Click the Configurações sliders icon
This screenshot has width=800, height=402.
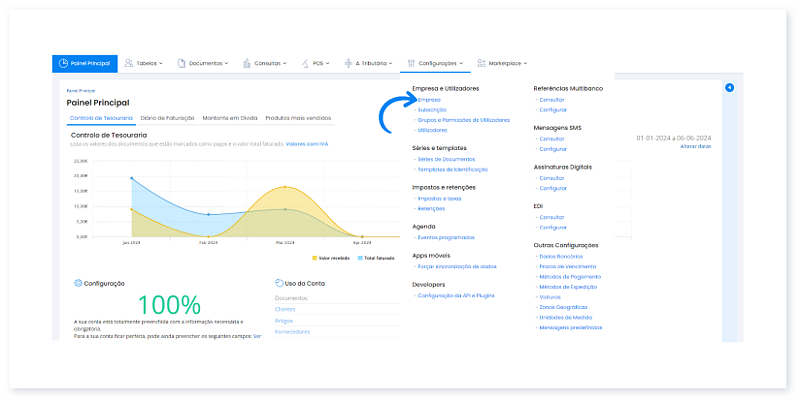(408, 63)
